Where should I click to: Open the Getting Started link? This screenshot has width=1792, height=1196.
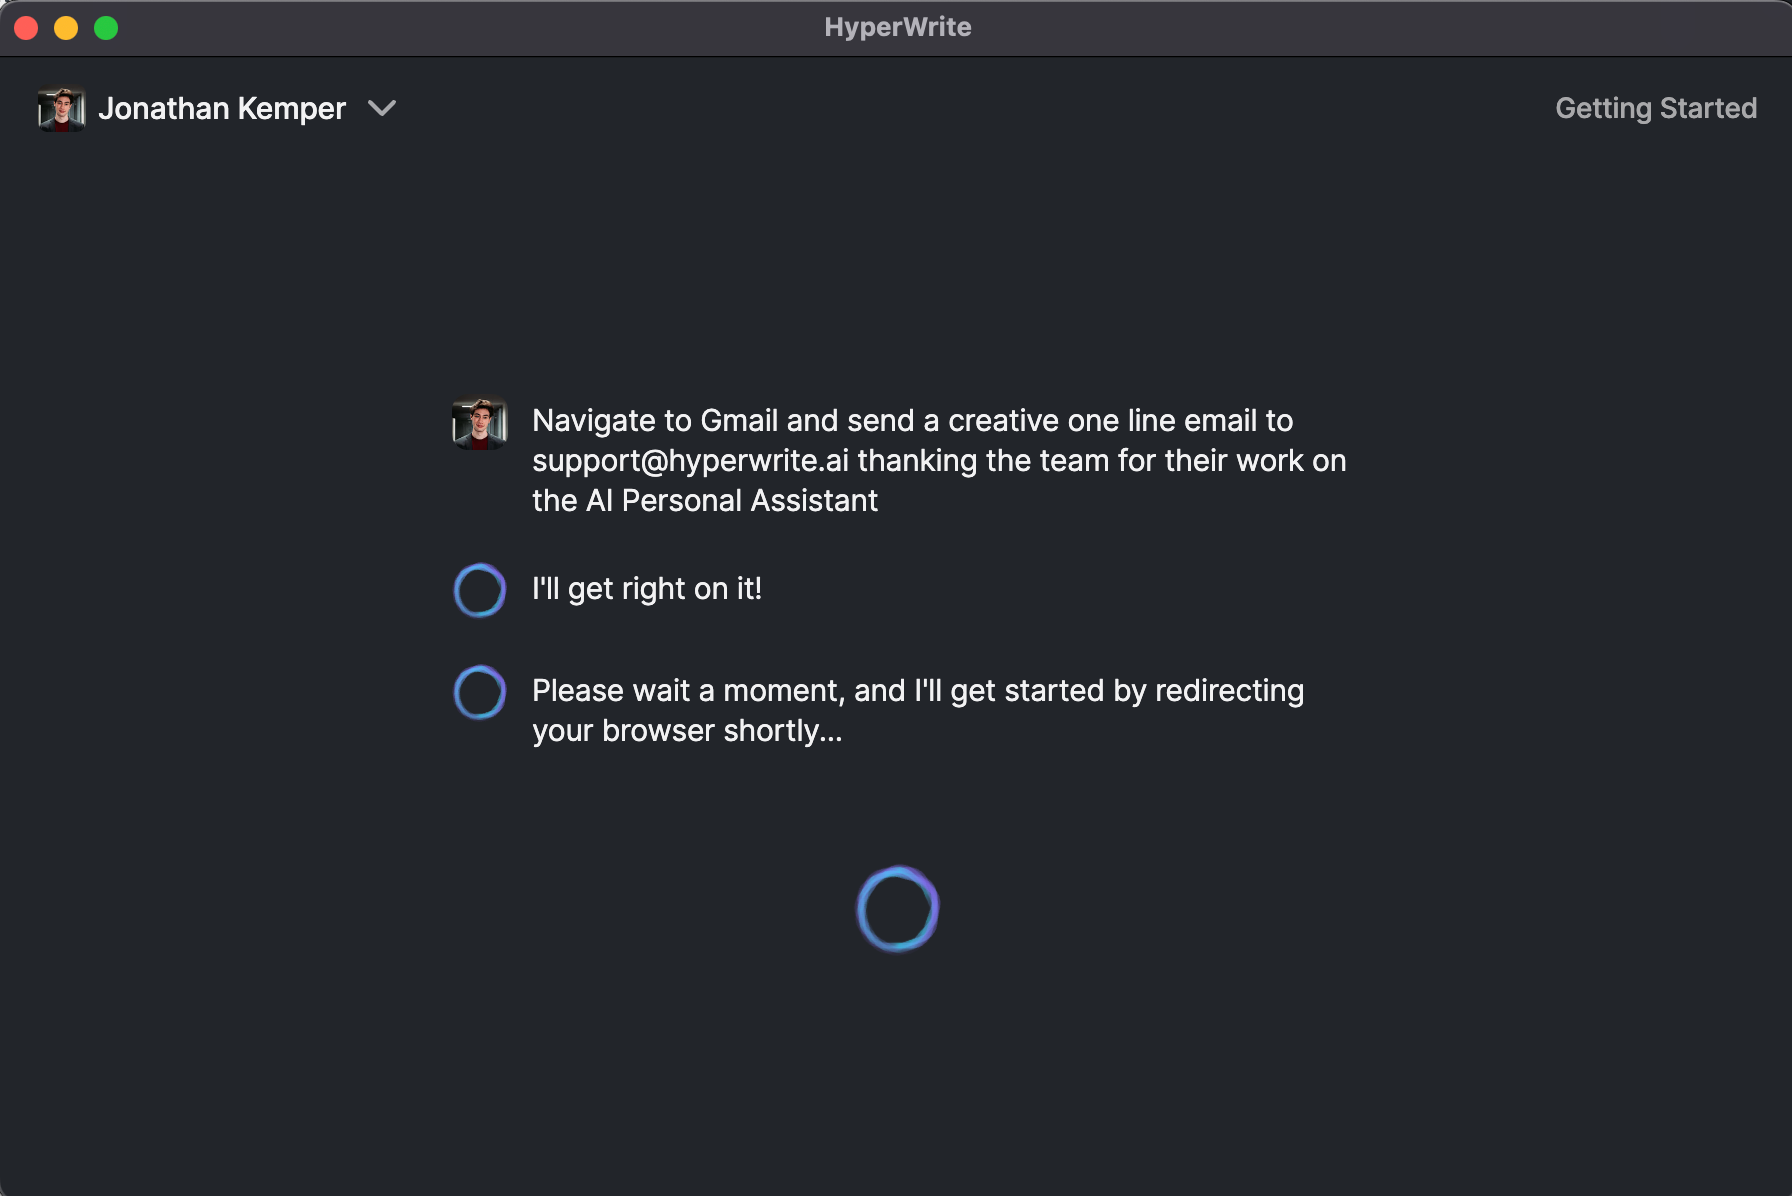(1655, 108)
